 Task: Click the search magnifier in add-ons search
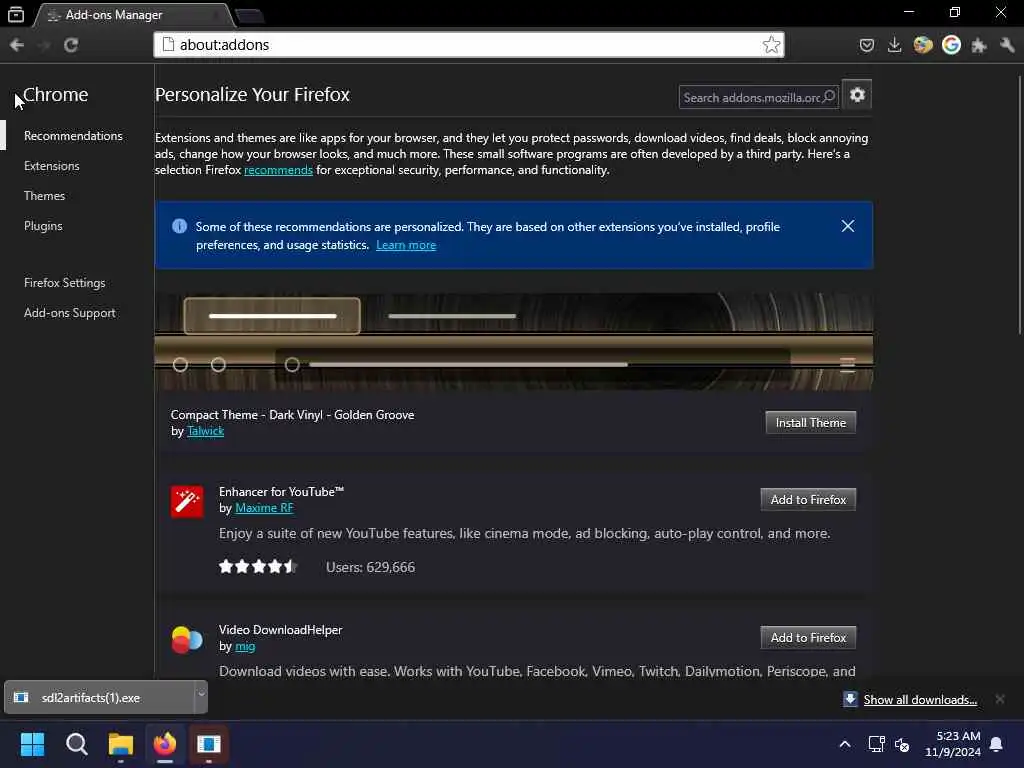click(829, 97)
